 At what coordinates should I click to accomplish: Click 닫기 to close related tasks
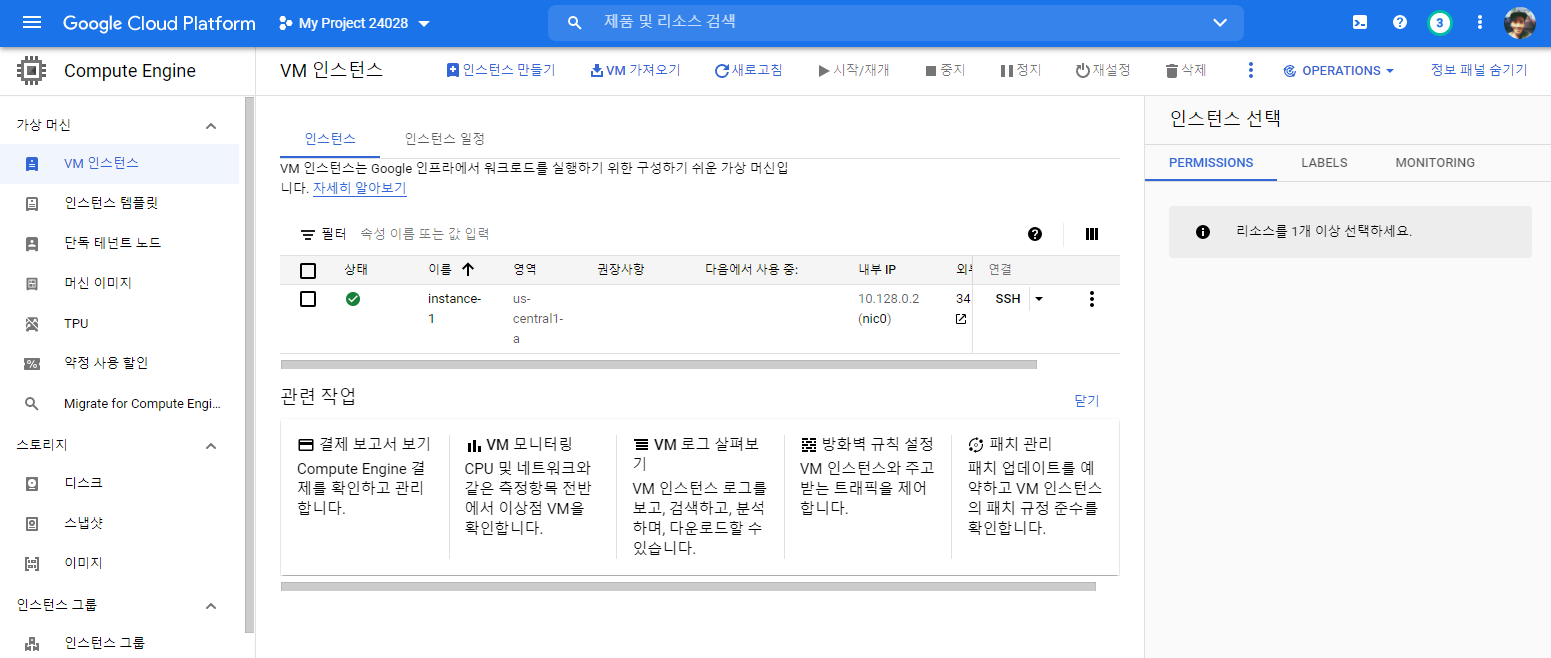click(x=1086, y=401)
